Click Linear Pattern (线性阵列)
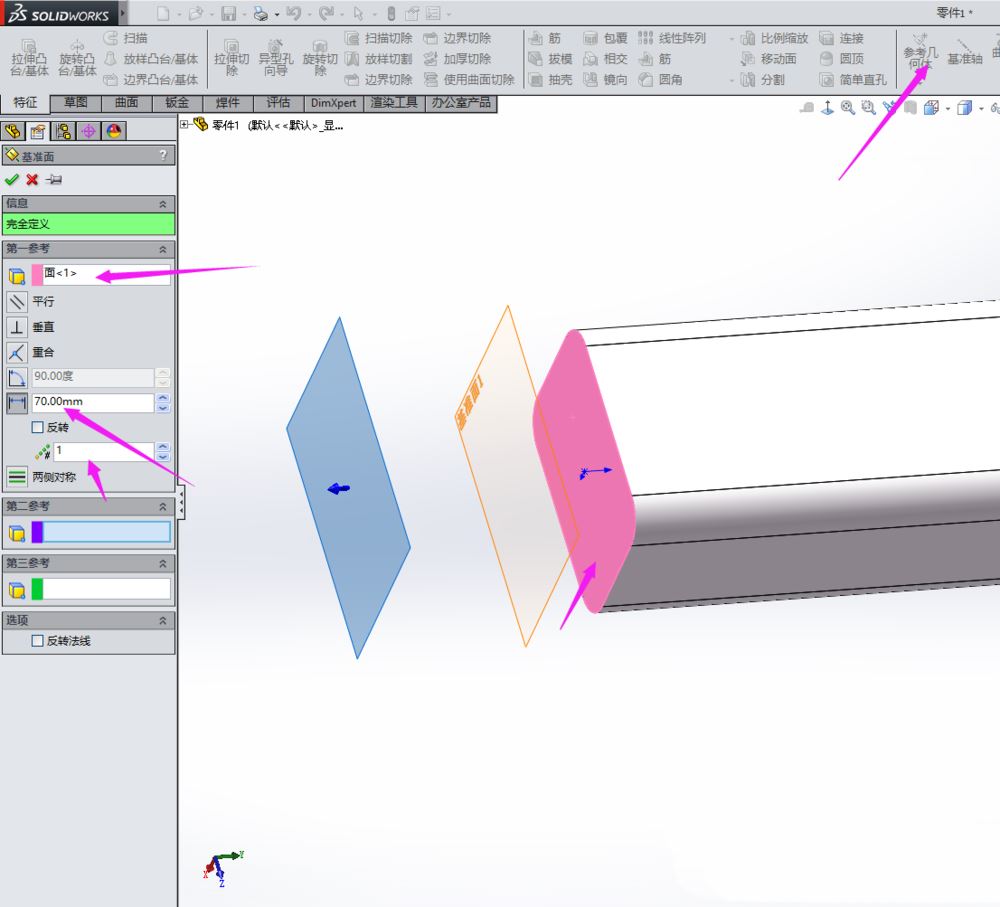Image resolution: width=1000 pixels, height=907 pixels. tap(672, 38)
